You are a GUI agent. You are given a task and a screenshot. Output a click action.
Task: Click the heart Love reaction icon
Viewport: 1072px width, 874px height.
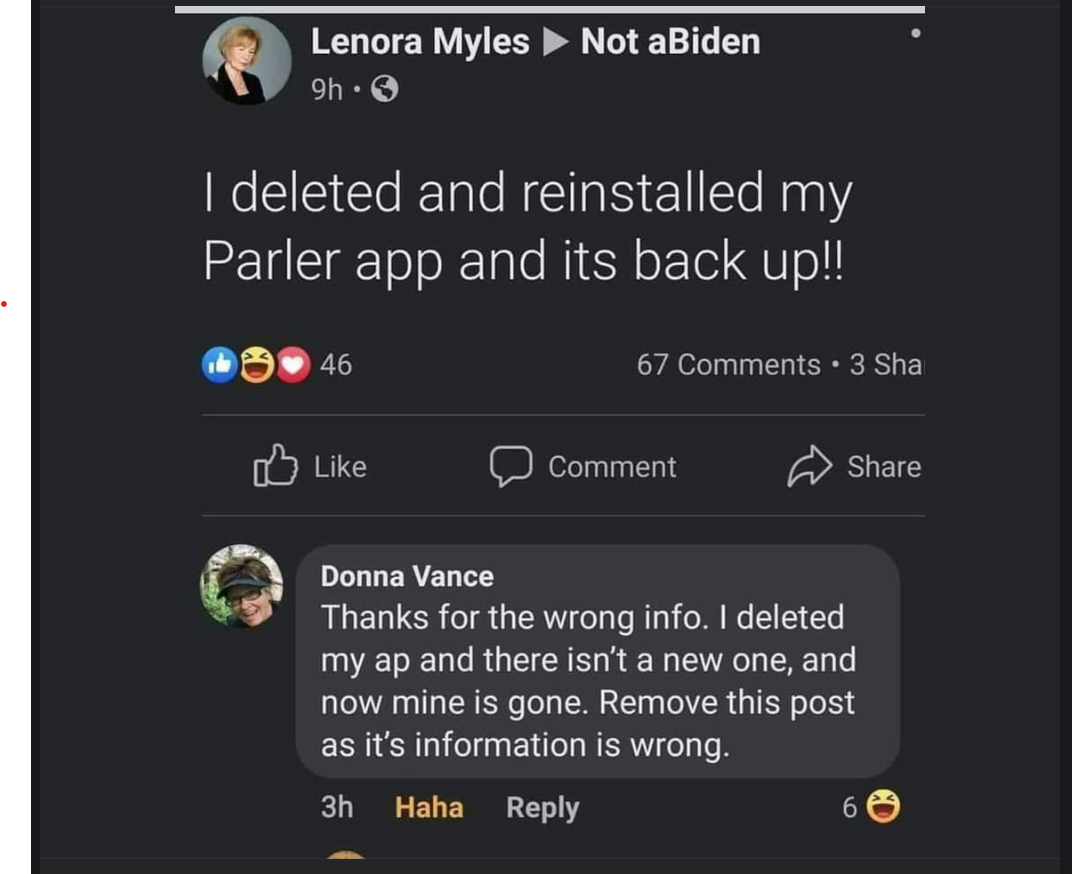point(292,364)
